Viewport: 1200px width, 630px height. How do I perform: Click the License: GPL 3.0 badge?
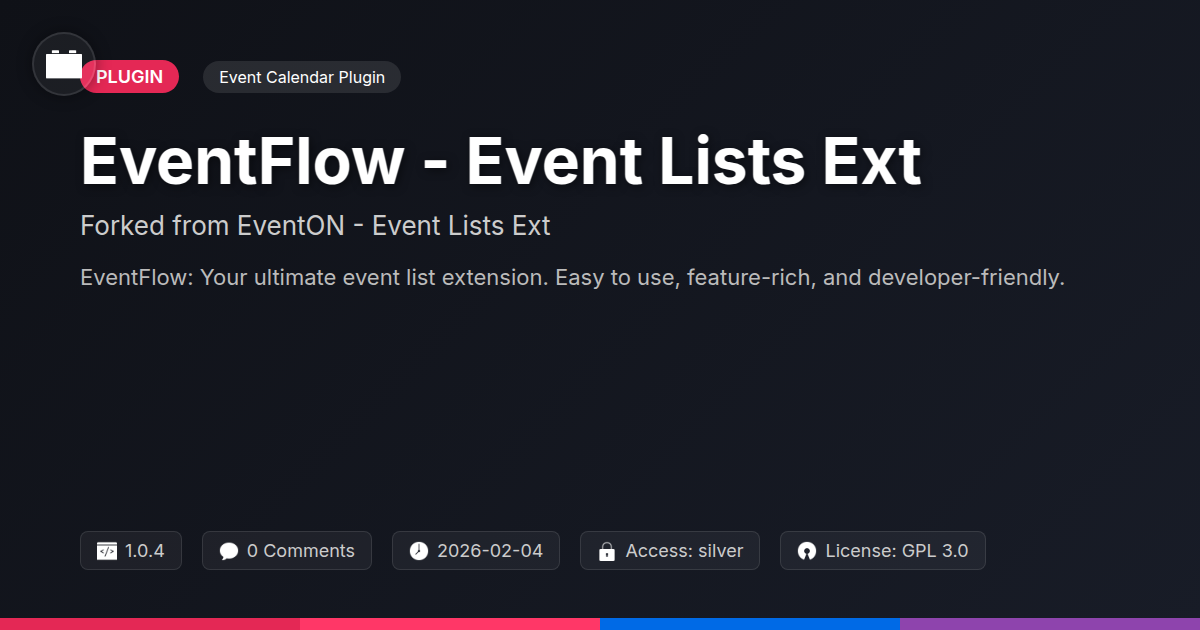[x=883, y=551]
